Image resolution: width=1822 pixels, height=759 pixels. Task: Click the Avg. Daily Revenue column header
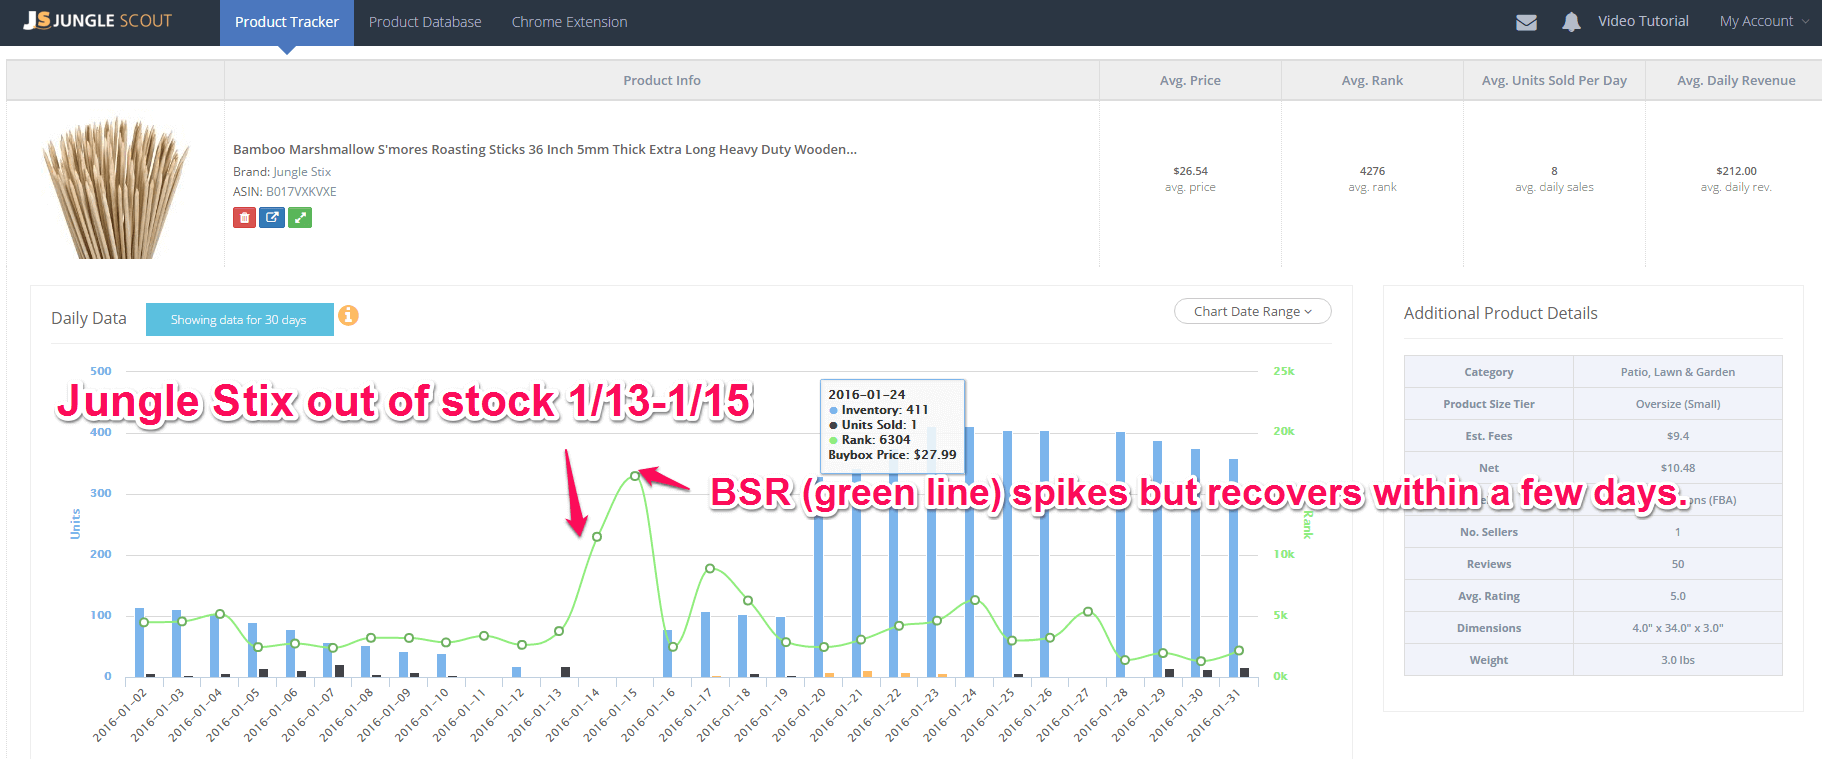pyautogui.click(x=1736, y=80)
